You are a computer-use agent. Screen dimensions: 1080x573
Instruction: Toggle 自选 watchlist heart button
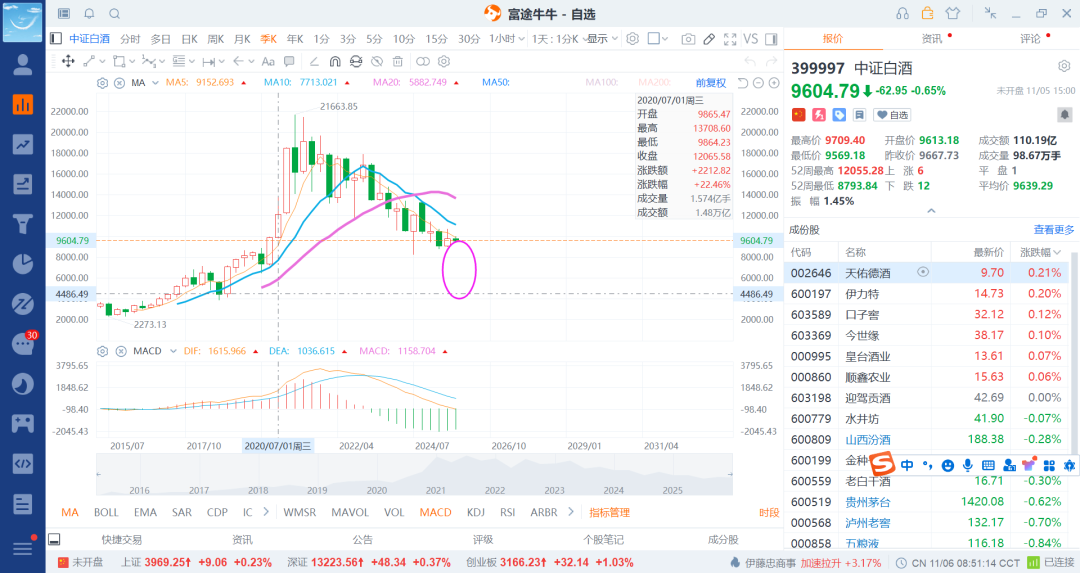(892, 115)
